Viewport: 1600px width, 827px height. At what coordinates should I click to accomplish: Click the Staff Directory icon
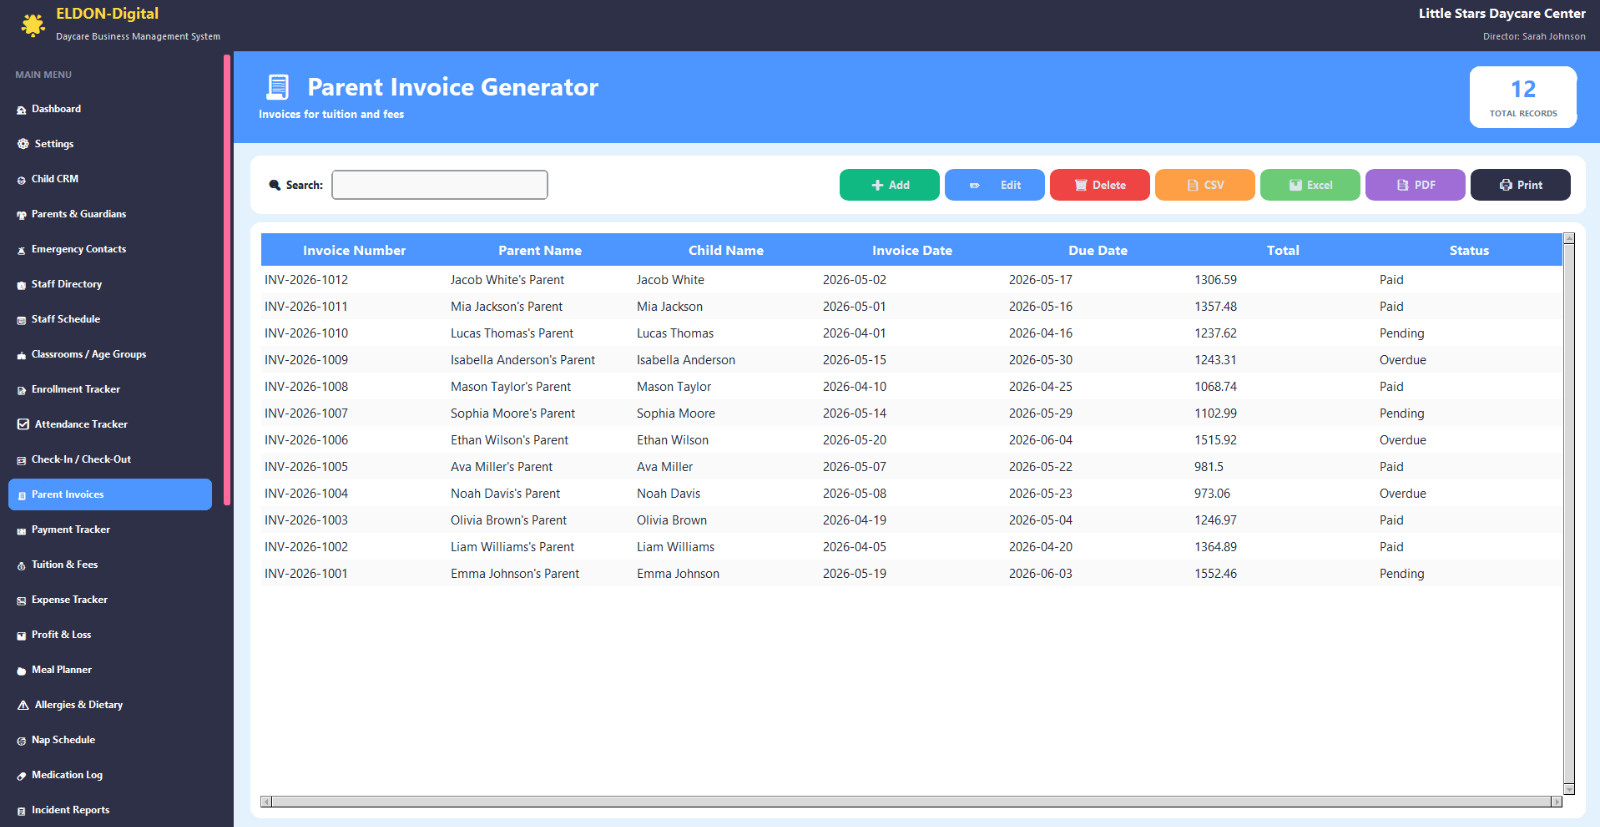[21, 285]
